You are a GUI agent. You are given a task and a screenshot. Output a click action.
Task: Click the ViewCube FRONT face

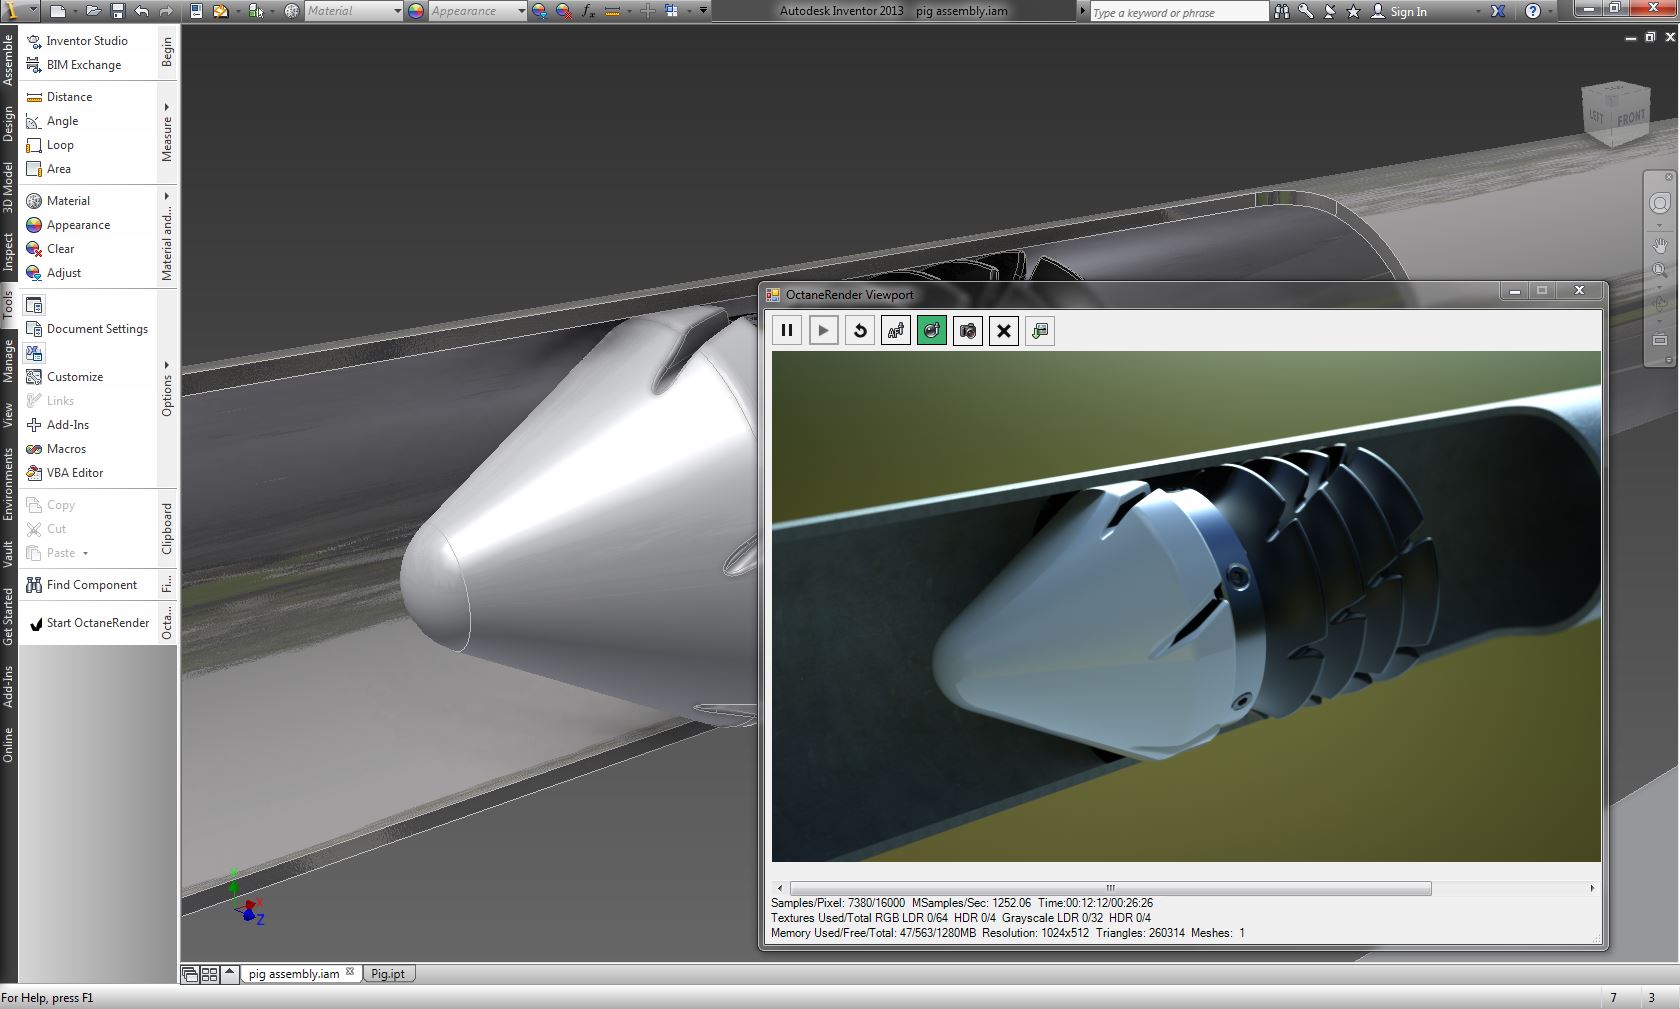pyautogui.click(x=1632, y=119)
